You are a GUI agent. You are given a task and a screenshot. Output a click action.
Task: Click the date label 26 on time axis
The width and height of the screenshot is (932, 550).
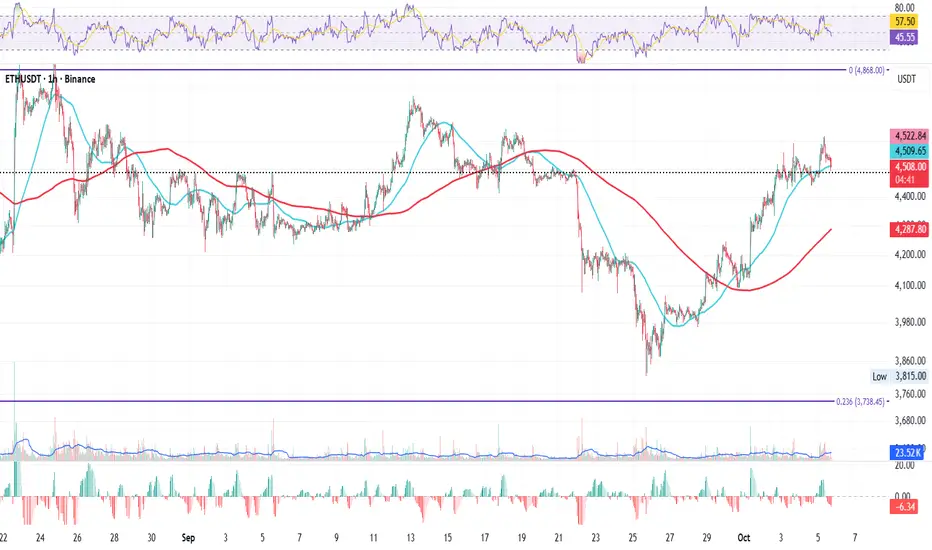pos(77,538)
